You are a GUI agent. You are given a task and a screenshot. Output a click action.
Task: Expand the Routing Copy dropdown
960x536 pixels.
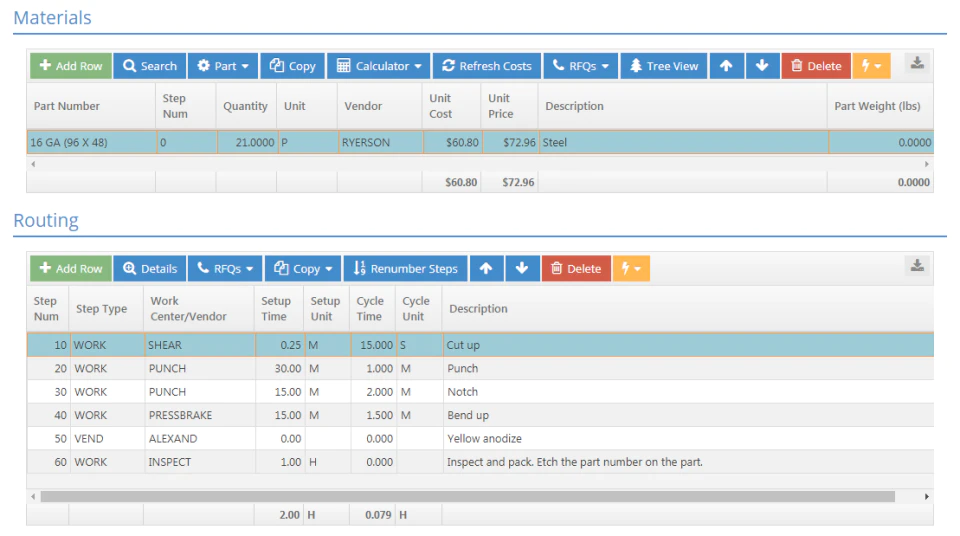pyautogui.click(x=303, y=268)
